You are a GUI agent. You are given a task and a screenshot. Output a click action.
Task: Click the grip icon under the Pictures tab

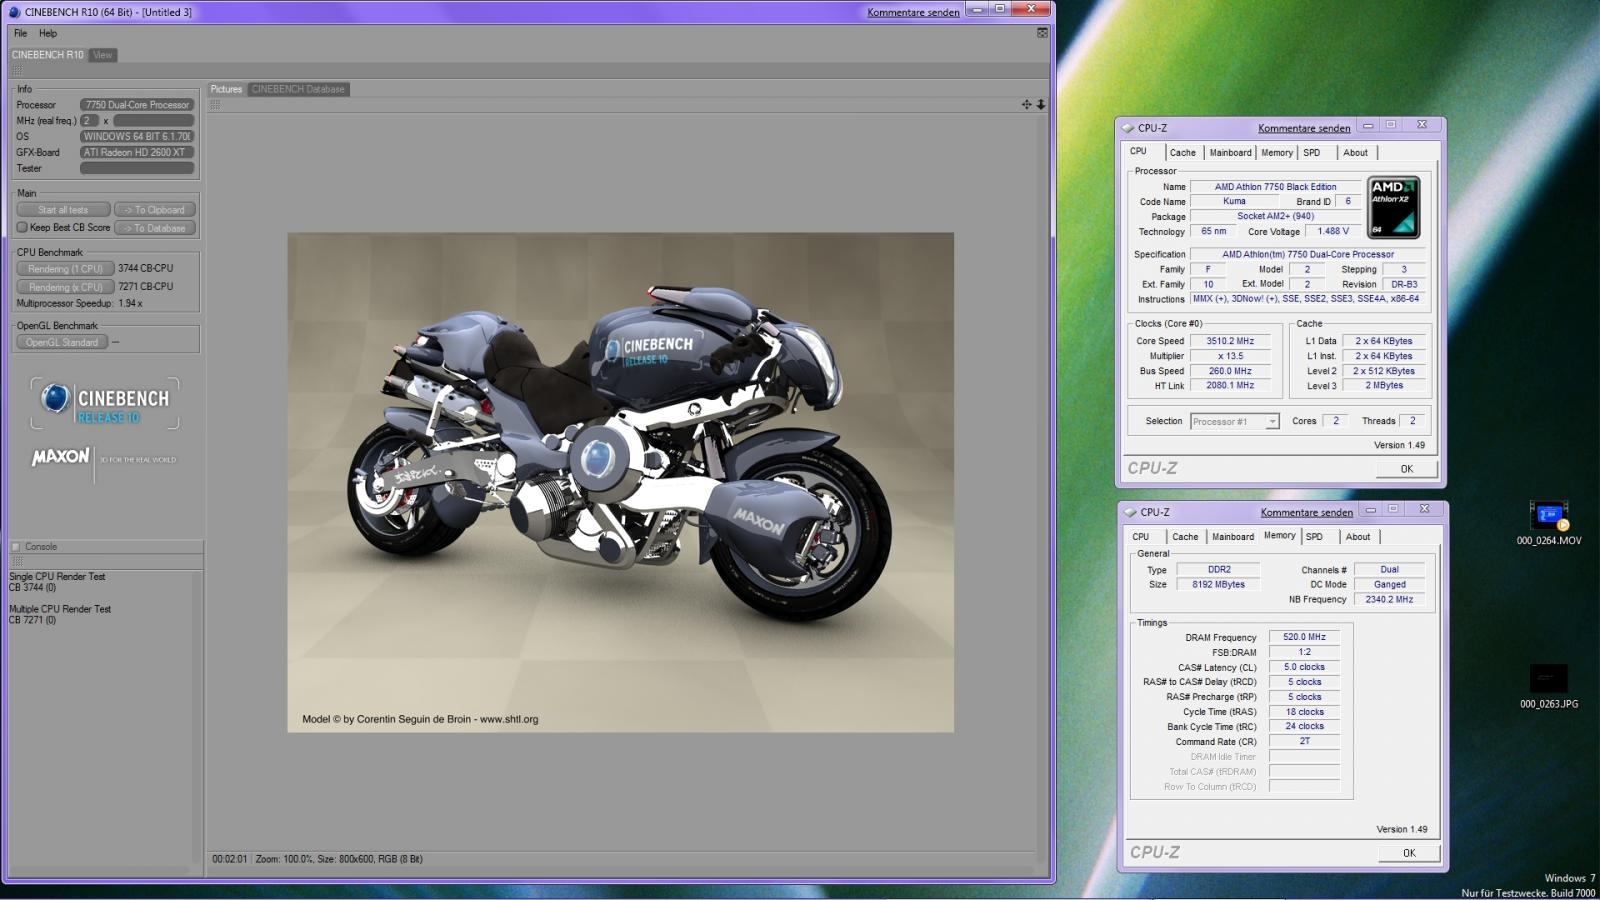pyautogui.click(x=216, y=104)
